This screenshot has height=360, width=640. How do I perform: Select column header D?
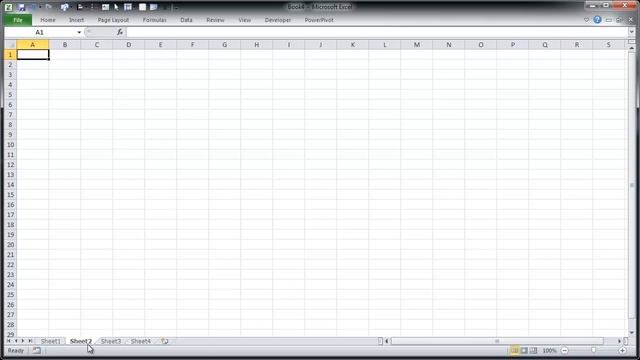pyautogui.click(x=129, y=44)
